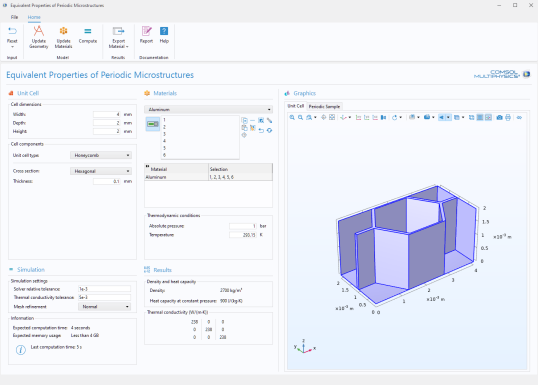The height and width of the screenshot is (385, 538).
Task: Expand the Aluminum material dropdown
Action: [209, 109]
